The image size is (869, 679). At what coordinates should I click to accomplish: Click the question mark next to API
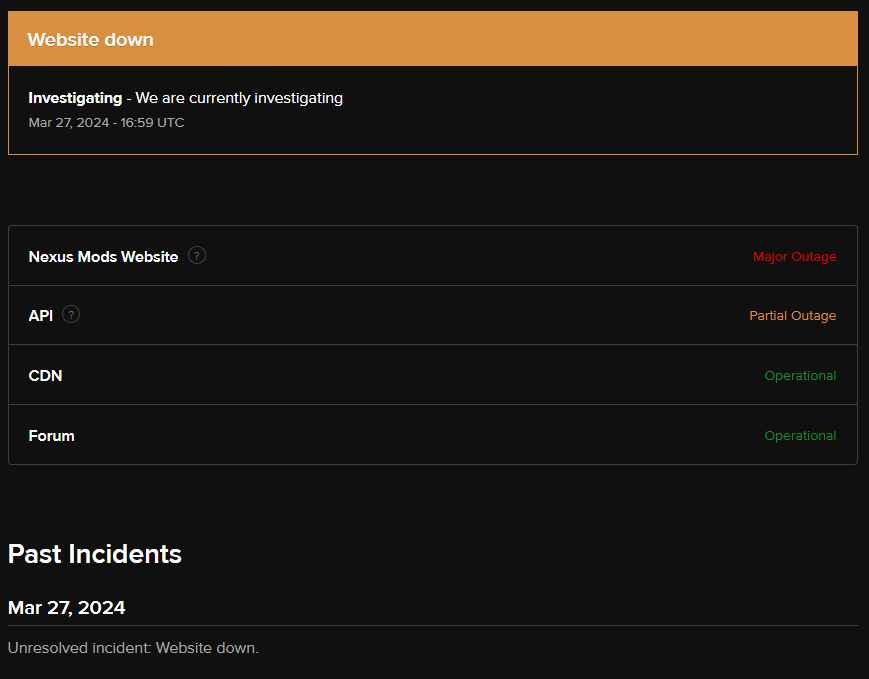tap(71, 314)
